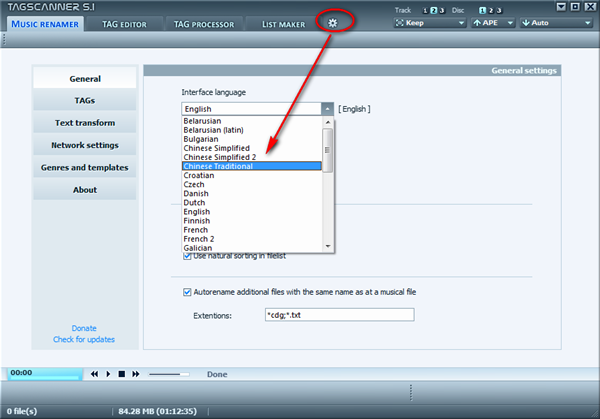Viewport: 600px width, 419px height.
Task: Select Disc numbering option 2
Action: (491, 11)
